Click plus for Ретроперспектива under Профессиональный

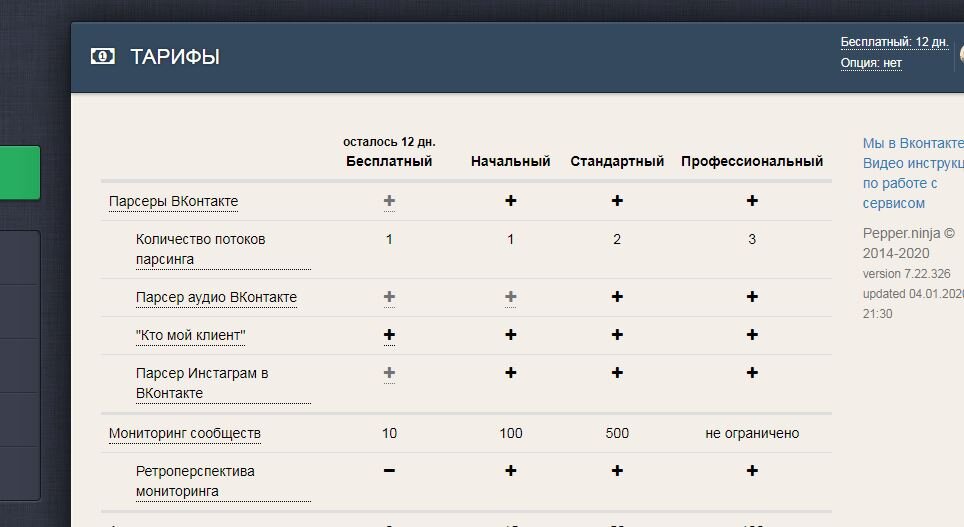(x=752, y=471)
